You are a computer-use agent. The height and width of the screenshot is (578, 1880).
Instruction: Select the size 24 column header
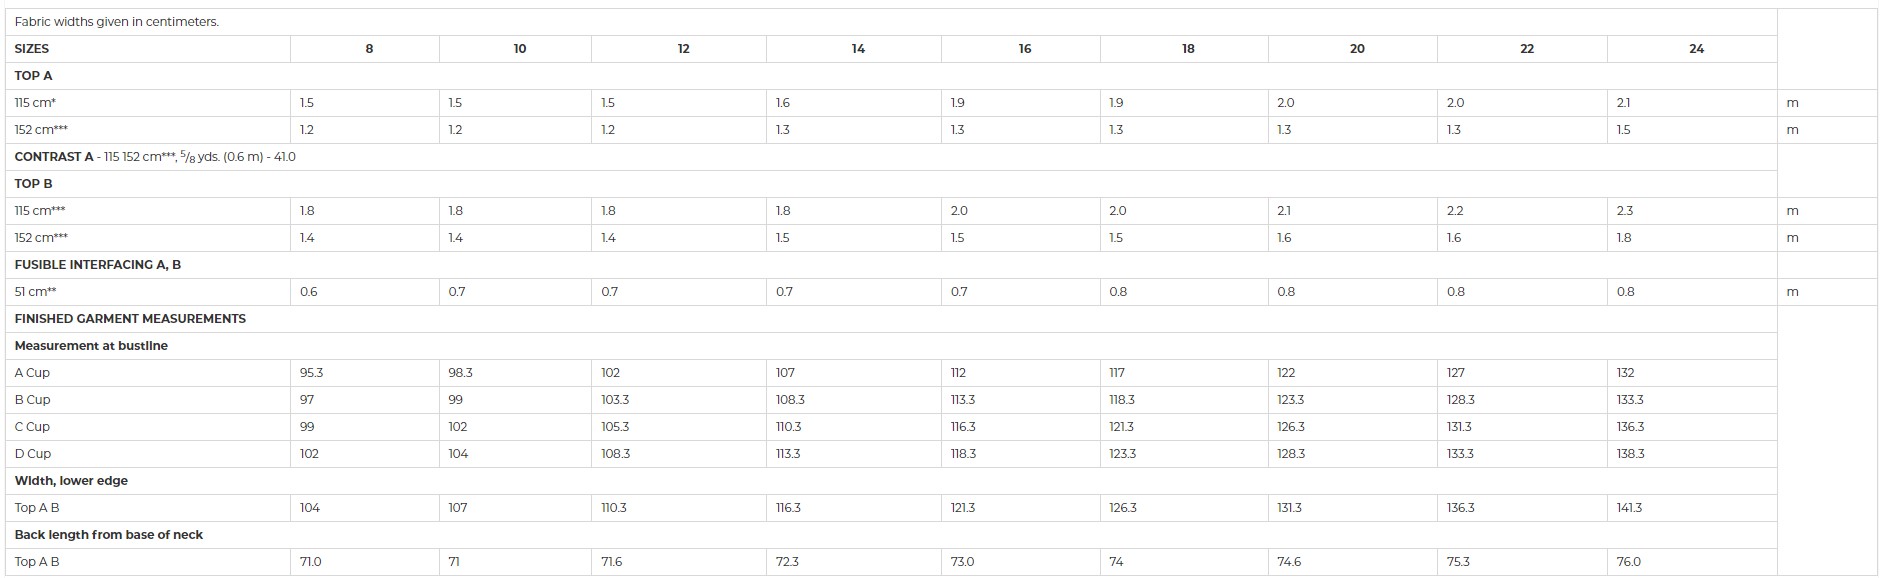click(x=1696, y=49)
